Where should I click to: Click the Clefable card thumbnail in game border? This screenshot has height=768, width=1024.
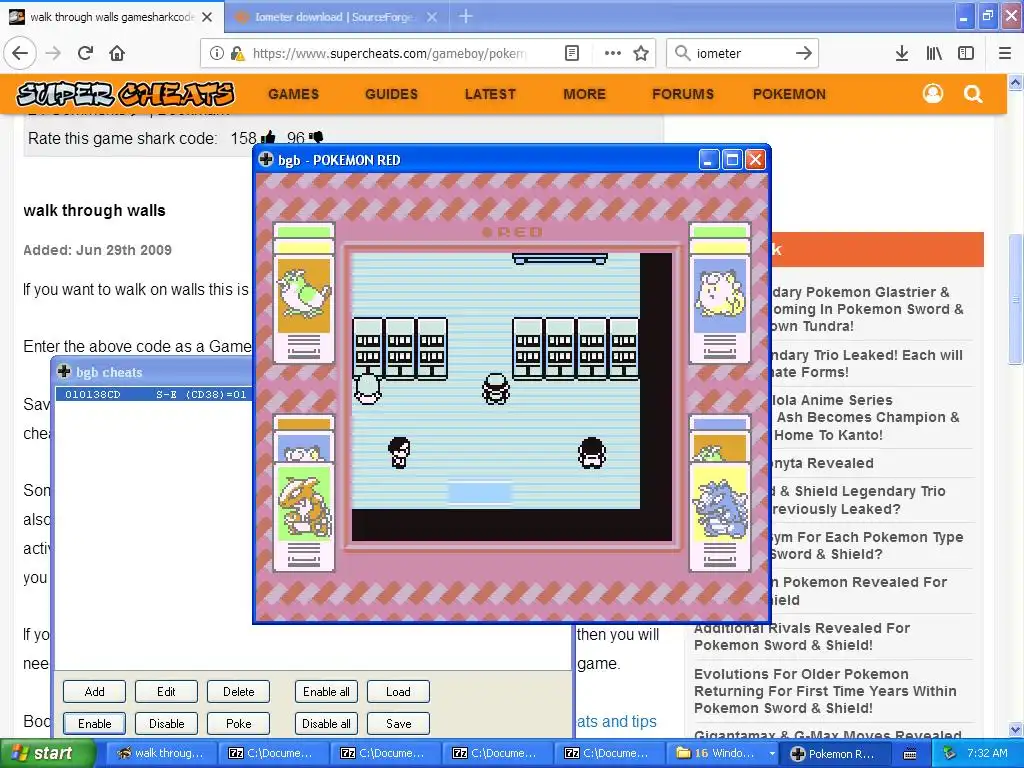point(720,293)
